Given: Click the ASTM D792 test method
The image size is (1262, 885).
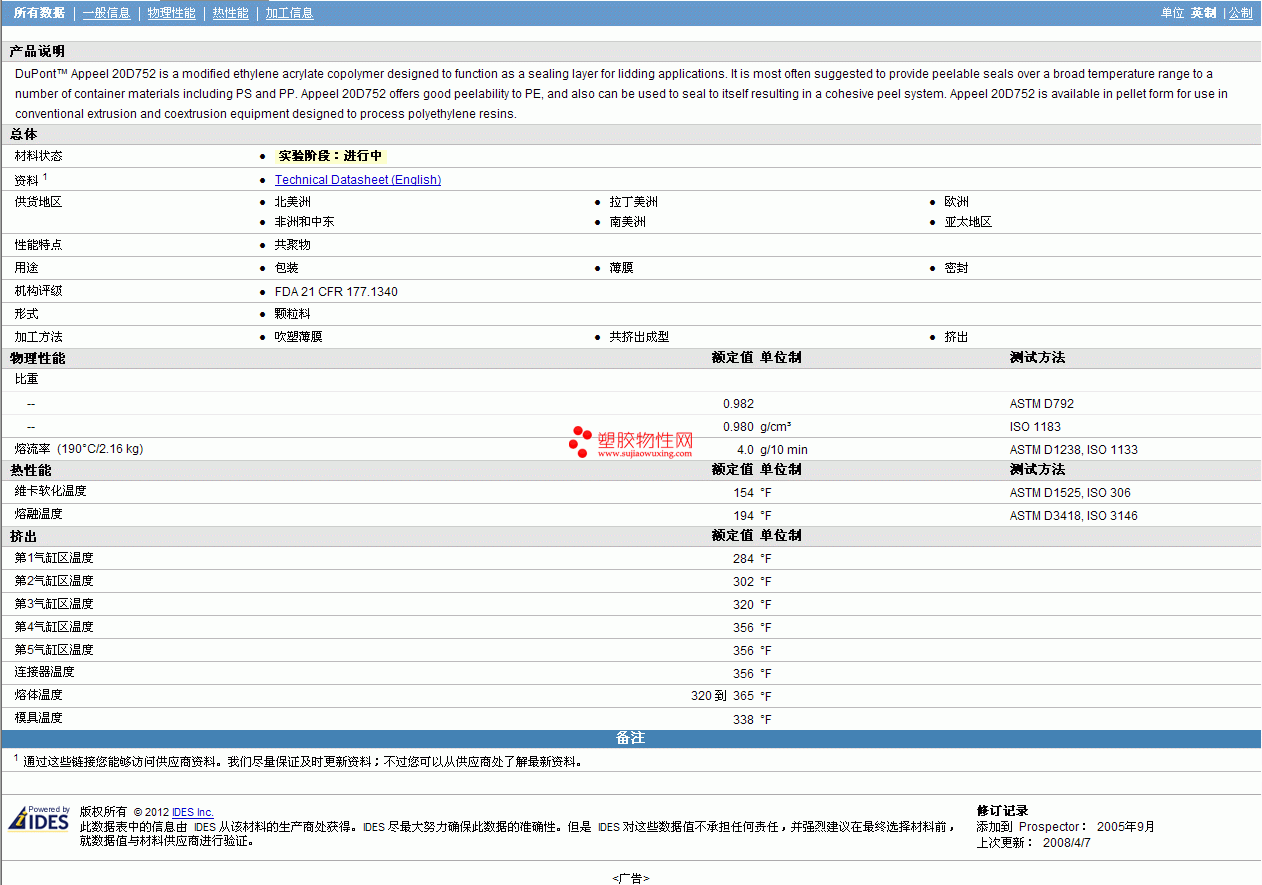Looking at the screenshot, I should click(1042, 404).
